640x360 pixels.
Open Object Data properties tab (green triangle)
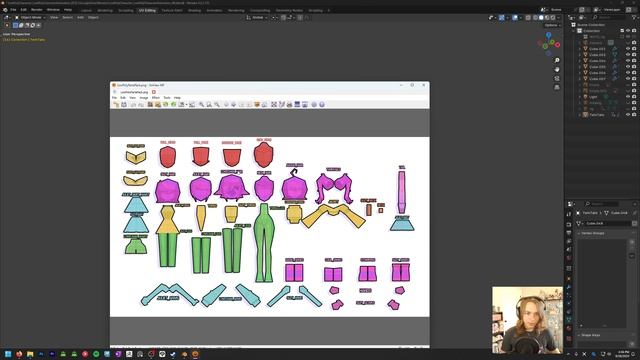coord(569,320)
